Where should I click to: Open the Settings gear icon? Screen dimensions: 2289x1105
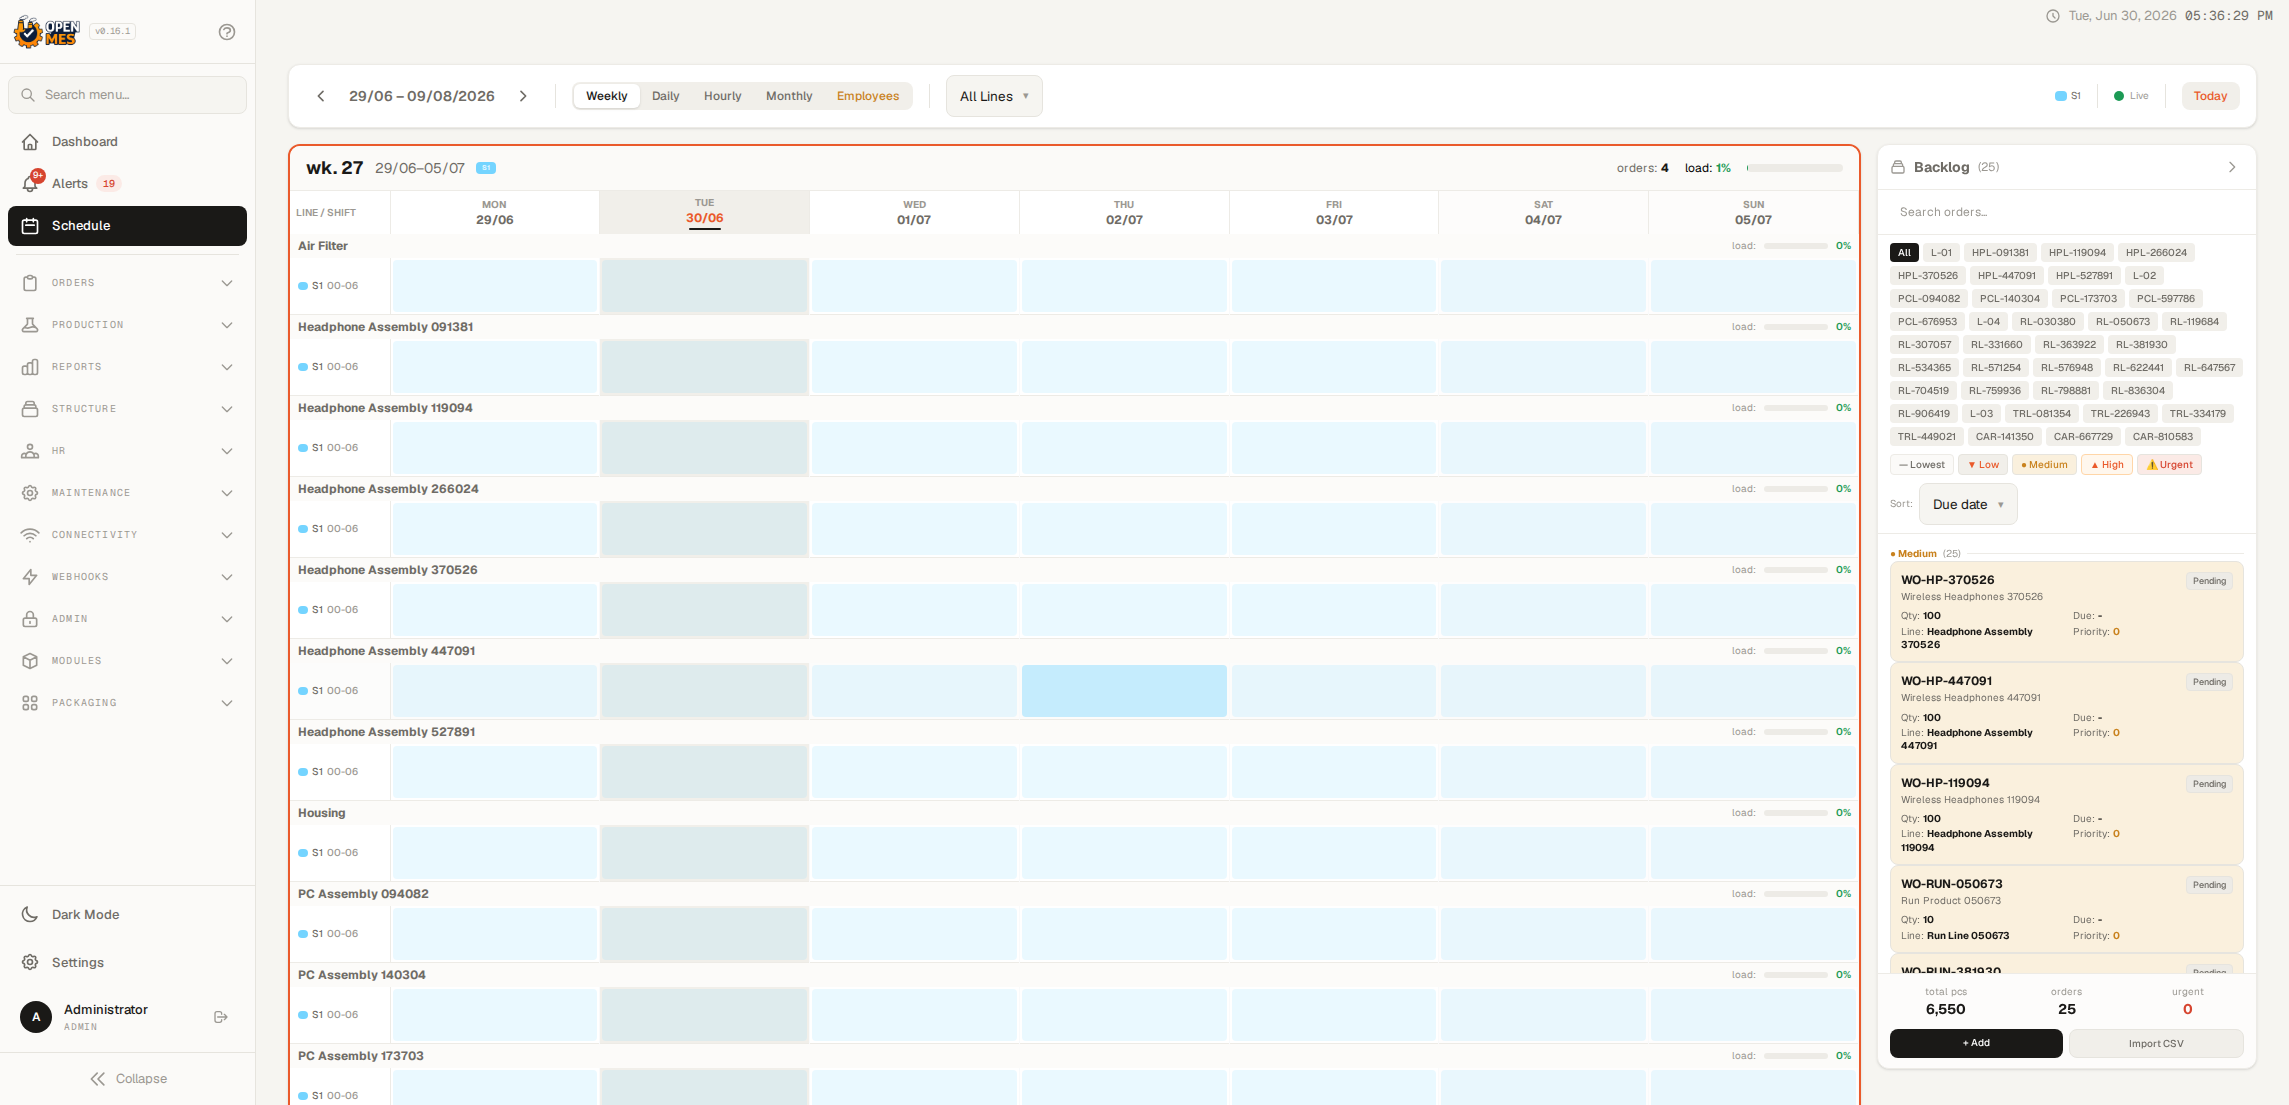[x=30, y=962]
